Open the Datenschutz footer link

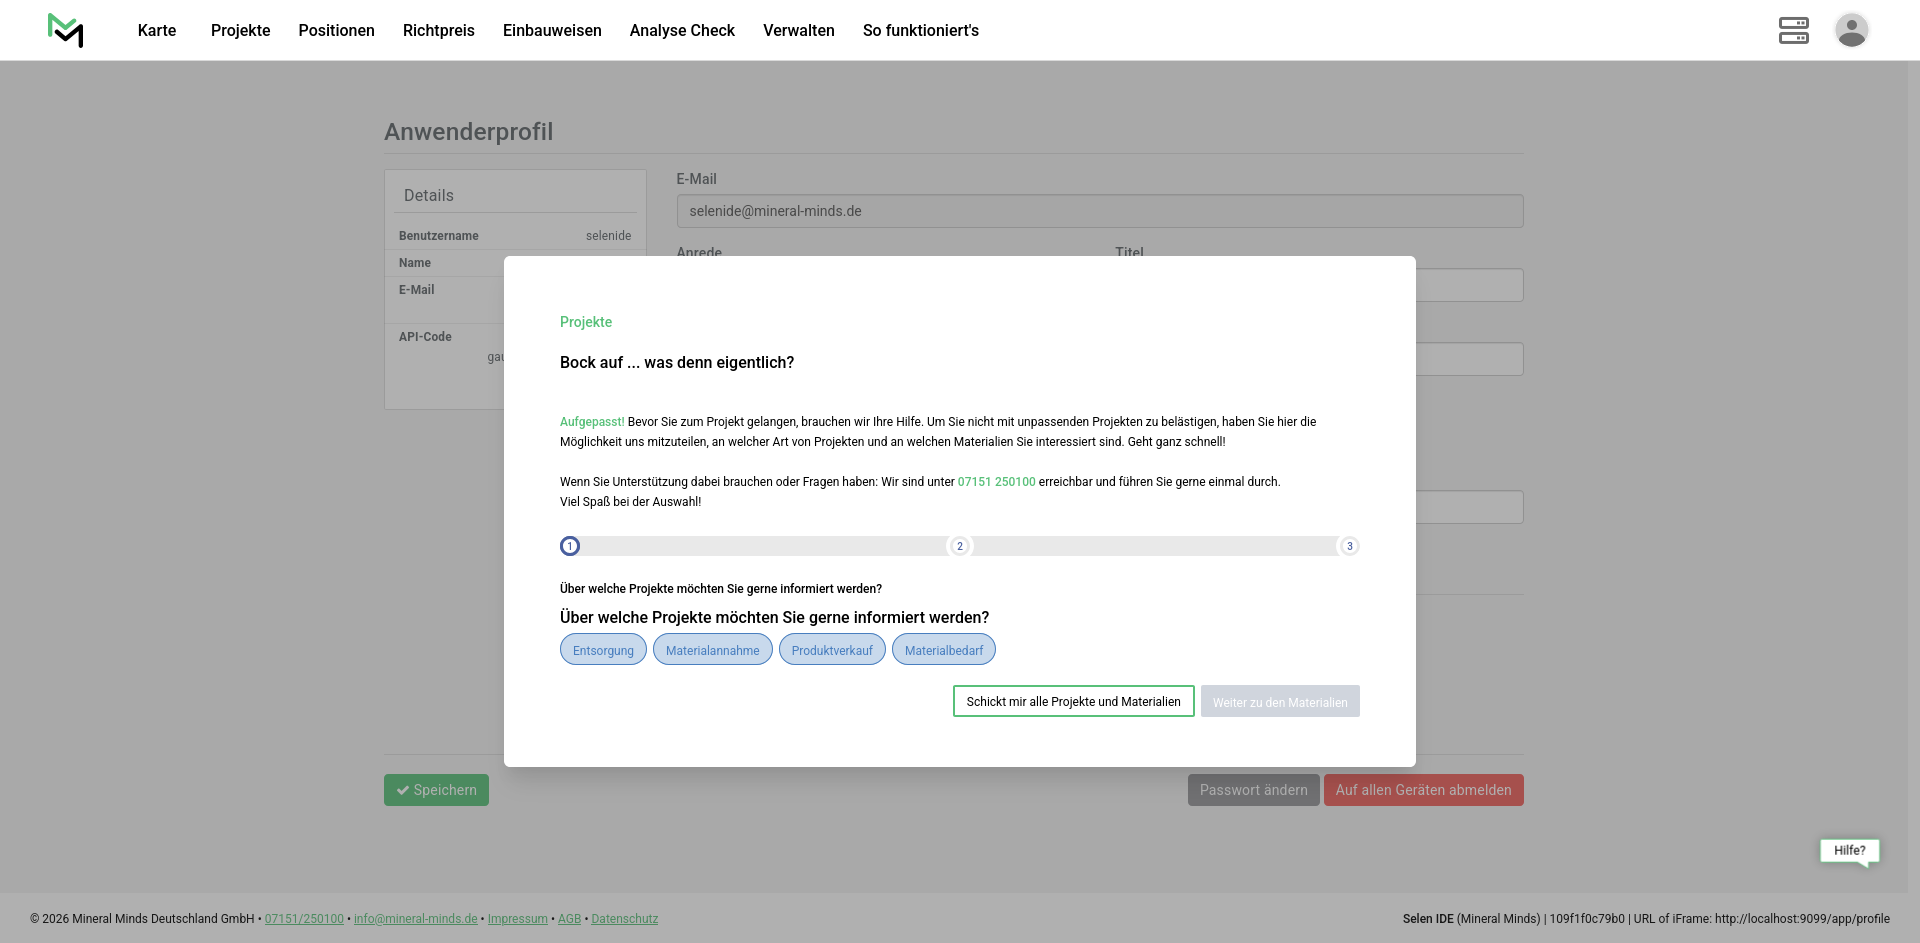coord(624,919)
